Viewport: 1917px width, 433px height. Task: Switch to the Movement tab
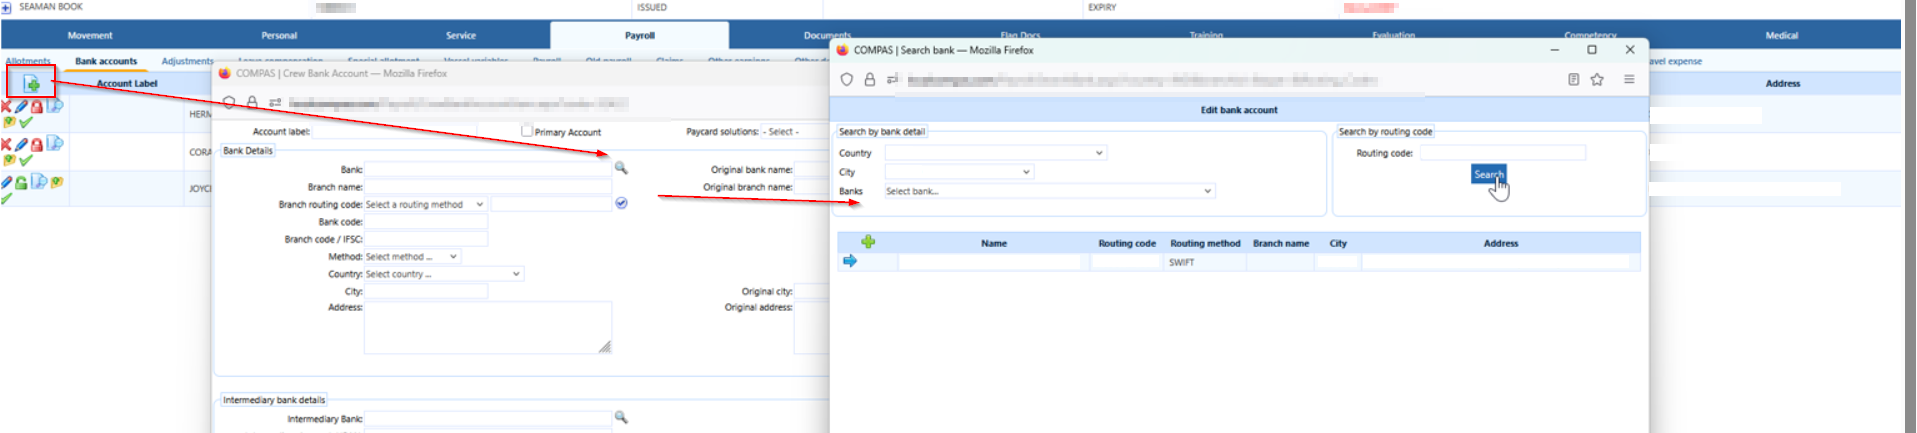click(x=90, y=35)
